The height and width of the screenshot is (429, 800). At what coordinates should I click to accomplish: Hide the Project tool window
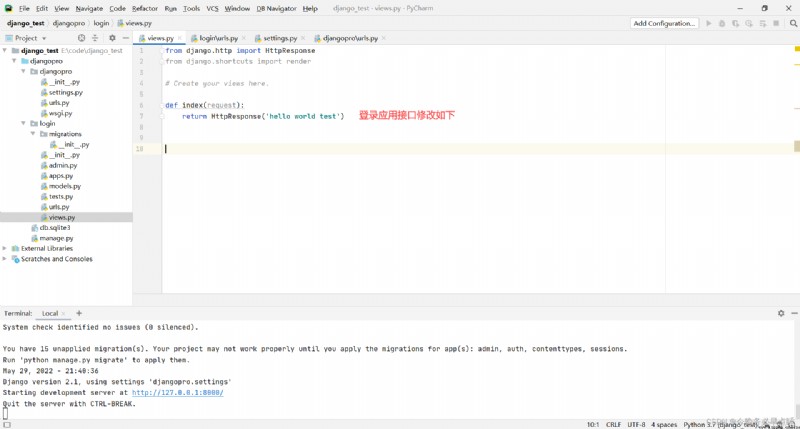(x=126, y=38)
